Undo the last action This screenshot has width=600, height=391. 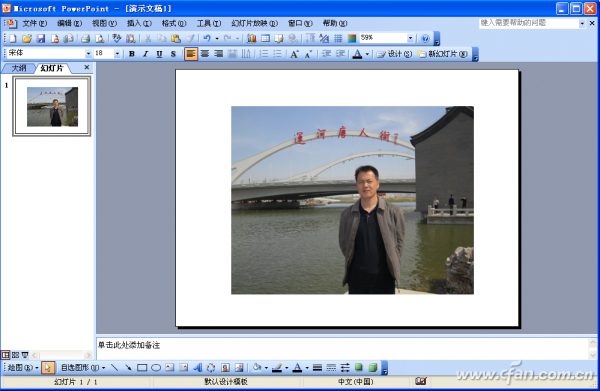pyautogui.click(x=207, y=38)
